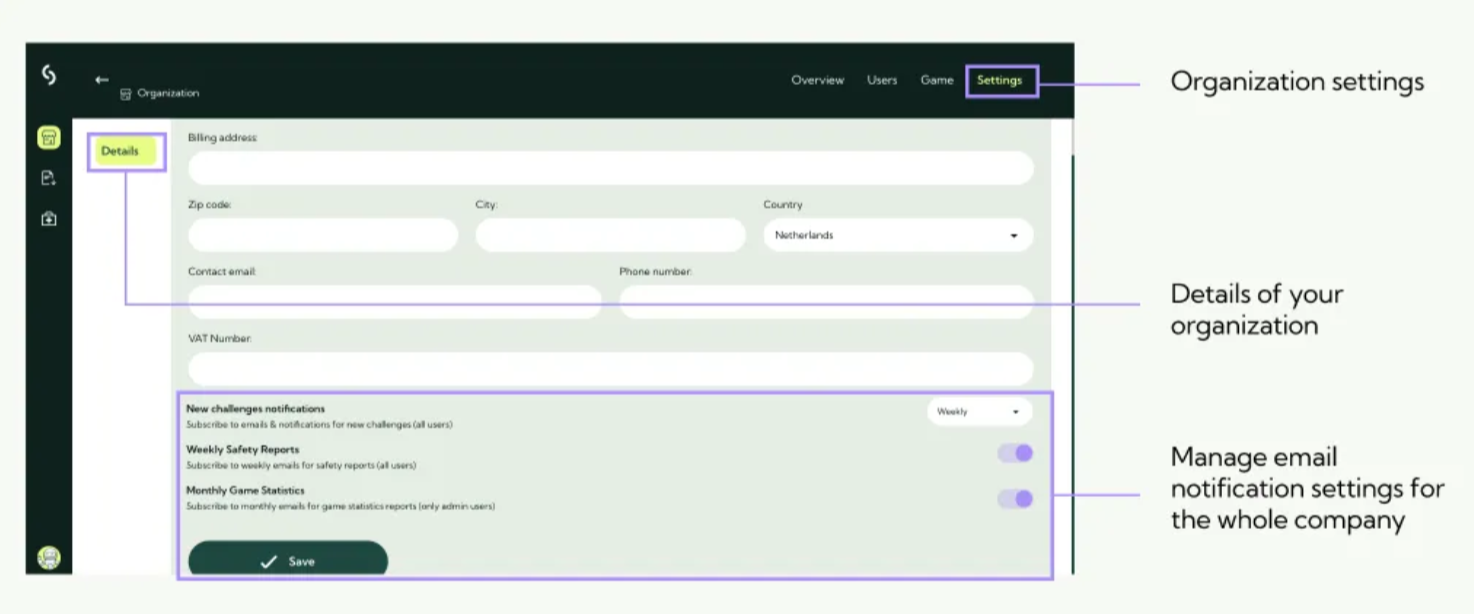Focus the Zip code field
1474x614 pixels.
point(322,236)
